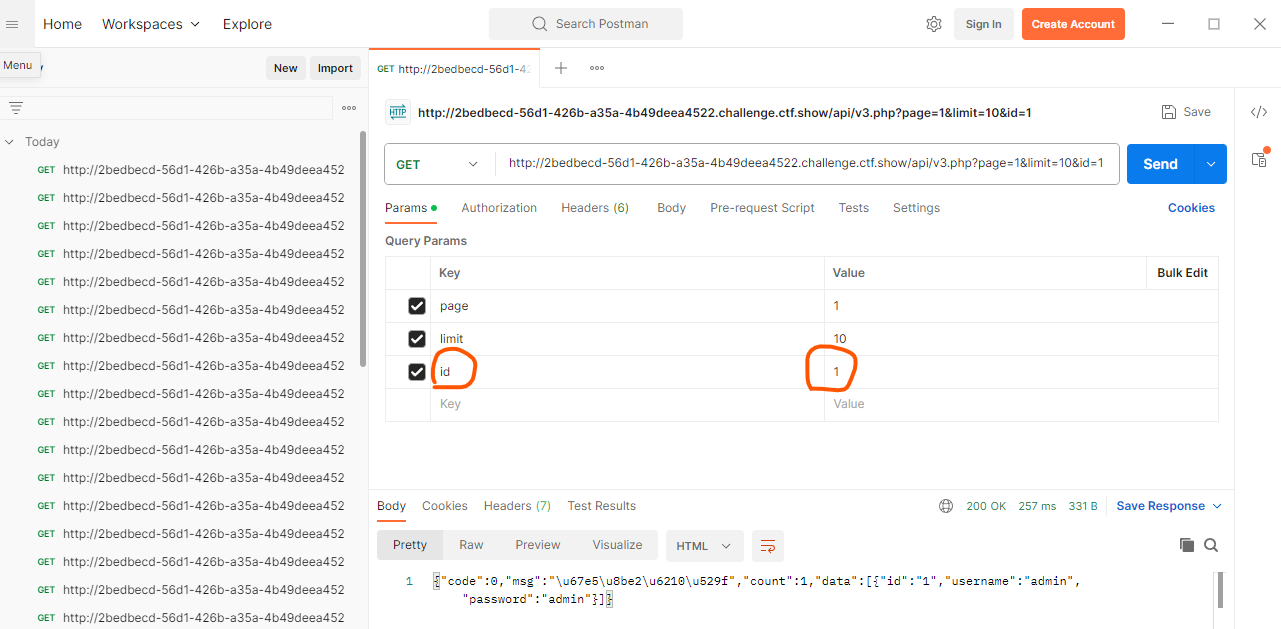Screen dimensions: 1281x629
Task: Open the code snippet icon in right sidebar
Action: [1259, 112]
